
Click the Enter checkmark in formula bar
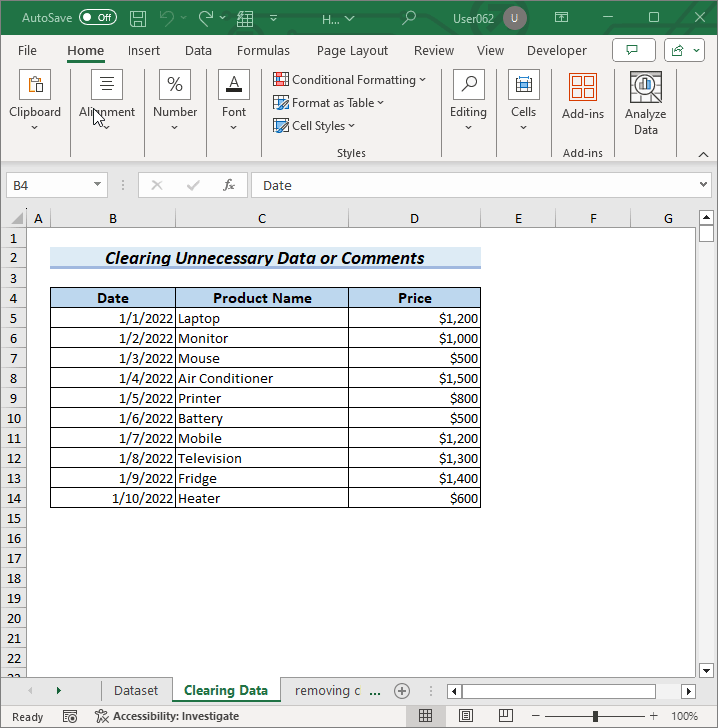(193, 186)
